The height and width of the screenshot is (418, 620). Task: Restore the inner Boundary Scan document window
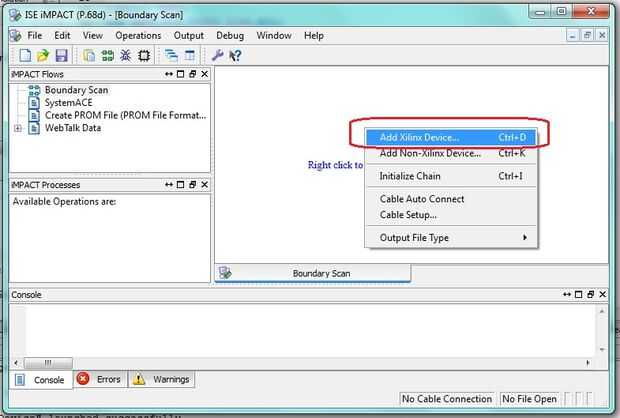pyautogui.click(x=587, y=36)
